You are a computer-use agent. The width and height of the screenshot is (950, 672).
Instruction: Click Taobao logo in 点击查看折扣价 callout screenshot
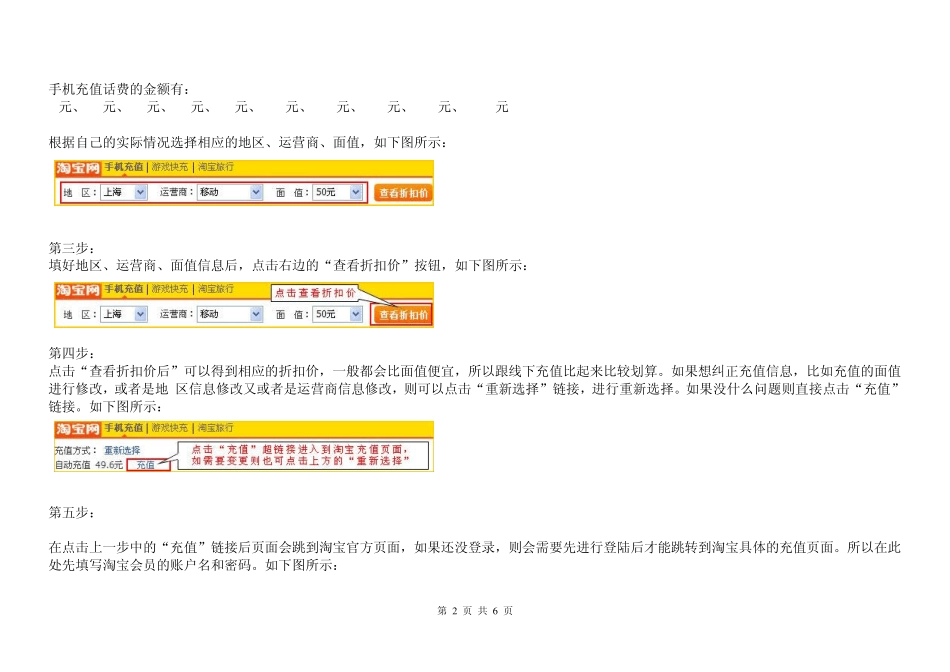pyautogui.click(x=78, y=290)
